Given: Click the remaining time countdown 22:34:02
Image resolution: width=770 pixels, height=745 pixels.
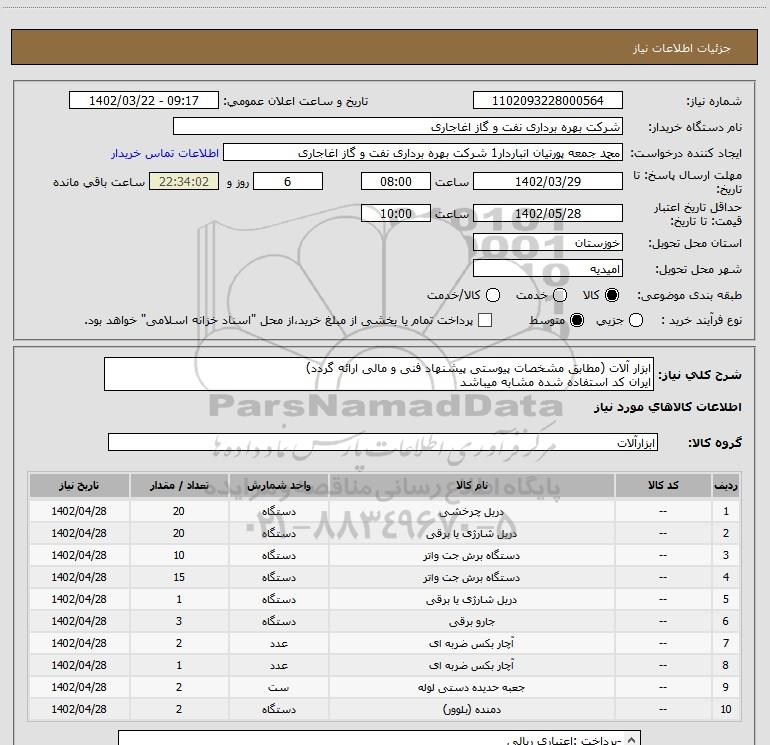Looking at the screenshot, I should point(184,181).
